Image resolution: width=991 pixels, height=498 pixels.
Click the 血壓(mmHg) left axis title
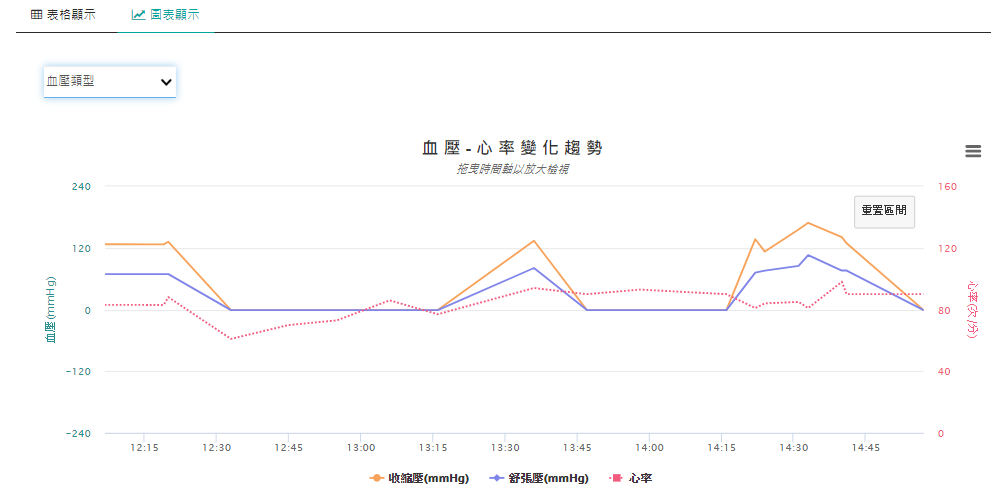[51, 310]
